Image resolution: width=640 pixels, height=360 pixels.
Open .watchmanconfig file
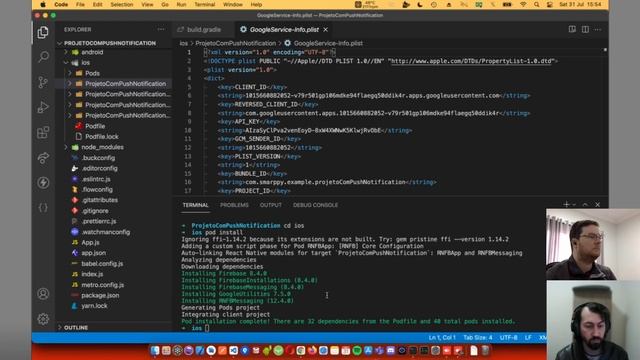pos(105,232)
